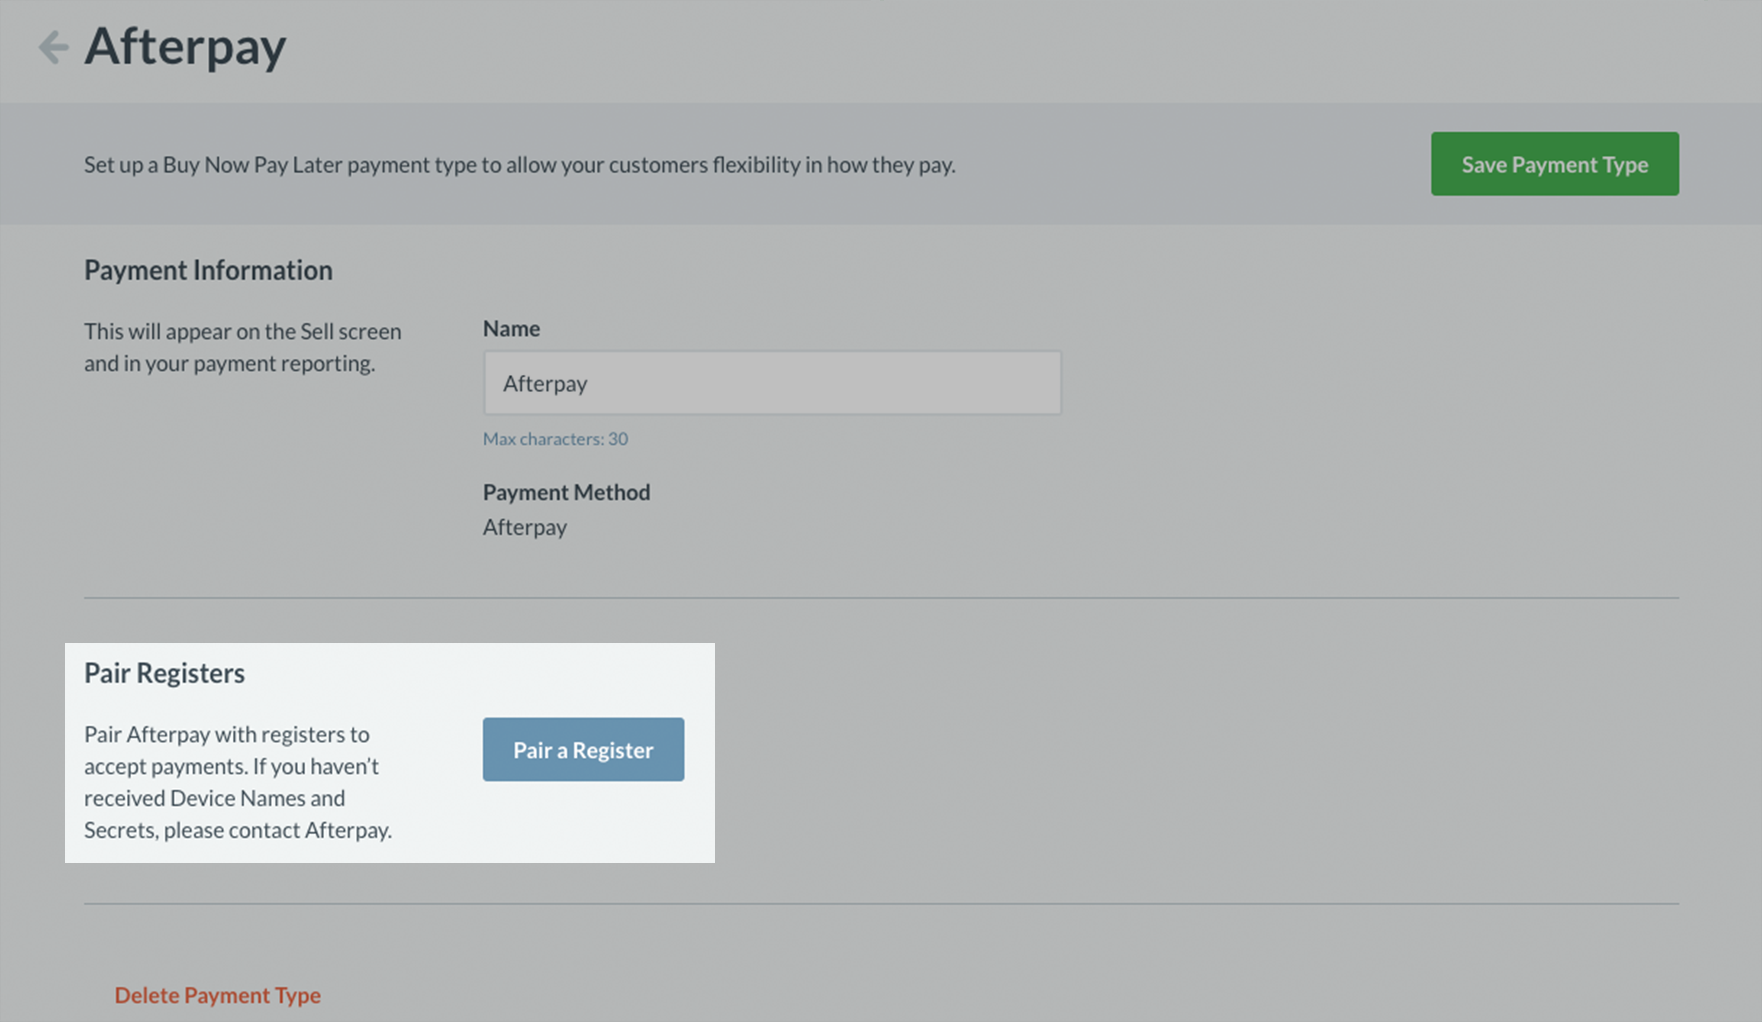Image resolution: width=1762 pixels, height=1022 pixels.
Task: Click the Afterpay value under Payment Method
Action: [x=525, y=527]
